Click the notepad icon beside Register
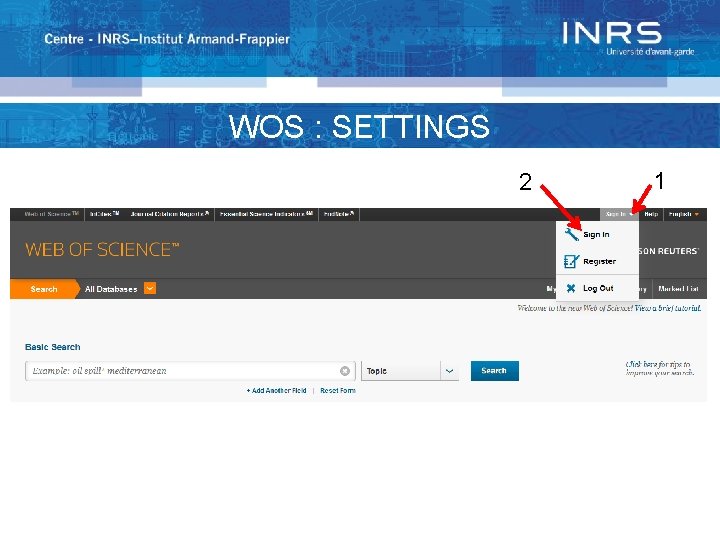Viewport: 720px width, 540px height. [x=571, y=261]
